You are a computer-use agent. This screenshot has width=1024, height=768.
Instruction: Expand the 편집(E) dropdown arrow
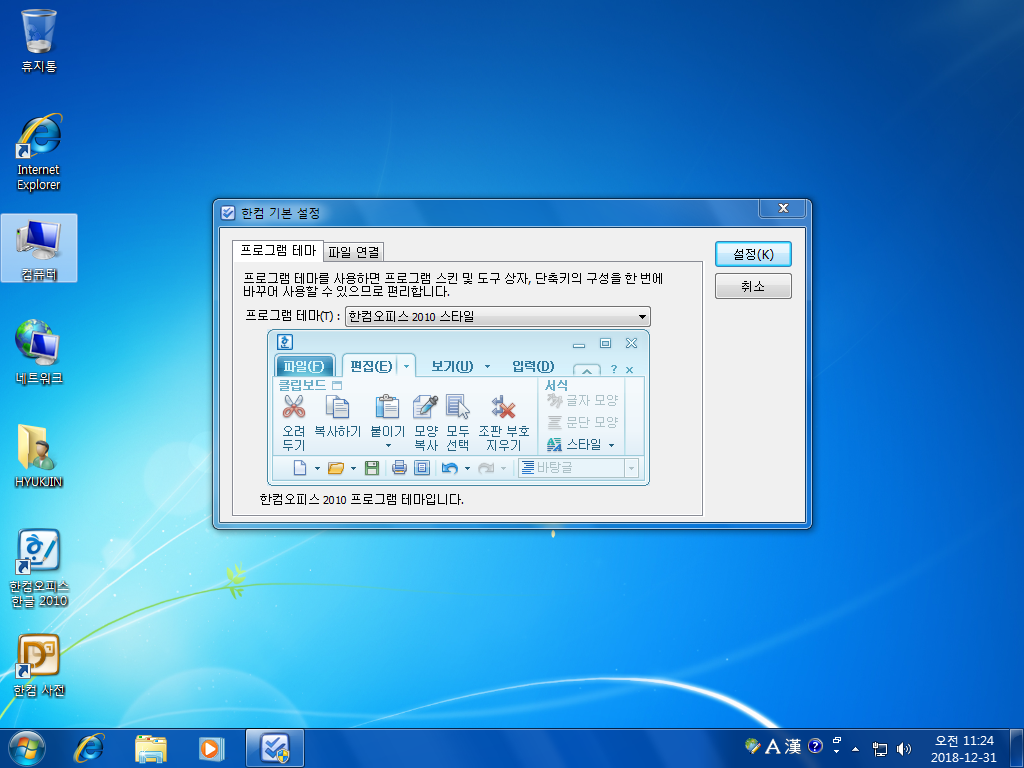(x=406, y=366)
